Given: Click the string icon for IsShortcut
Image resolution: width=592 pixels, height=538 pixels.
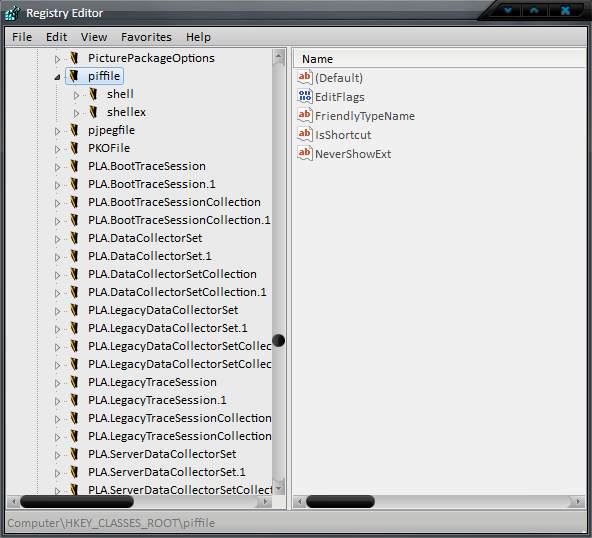Looking at the screenshot, I should pos(305,134).
